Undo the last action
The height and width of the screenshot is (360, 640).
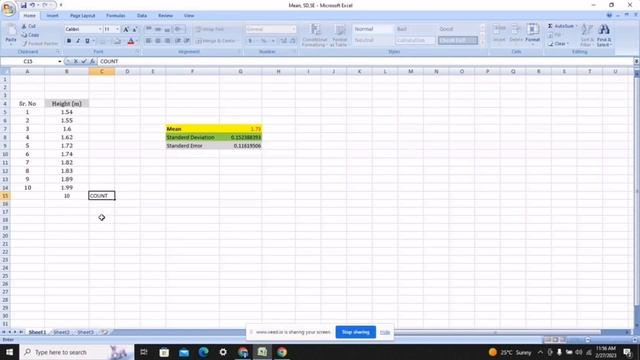32,5
